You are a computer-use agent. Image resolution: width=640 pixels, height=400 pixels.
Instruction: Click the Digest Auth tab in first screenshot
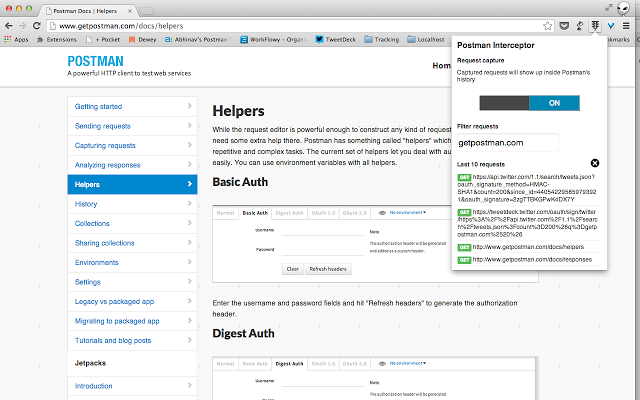tap(289, 213)
